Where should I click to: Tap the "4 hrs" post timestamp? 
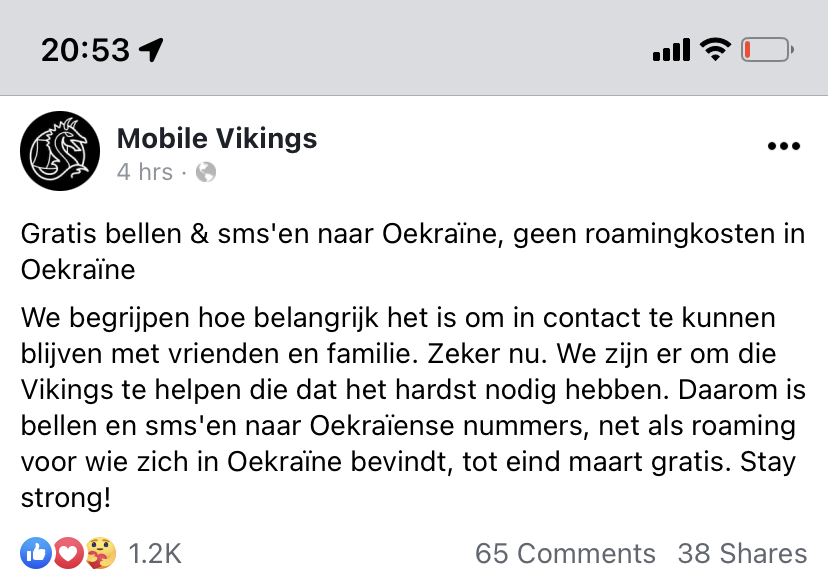coord(144,172)
